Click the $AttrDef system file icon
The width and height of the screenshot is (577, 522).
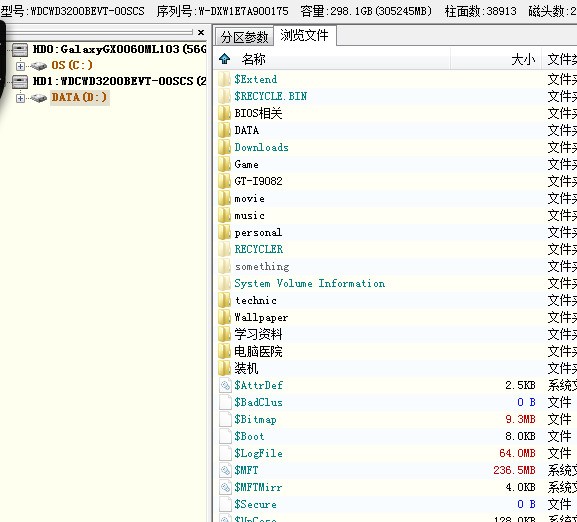225,385
